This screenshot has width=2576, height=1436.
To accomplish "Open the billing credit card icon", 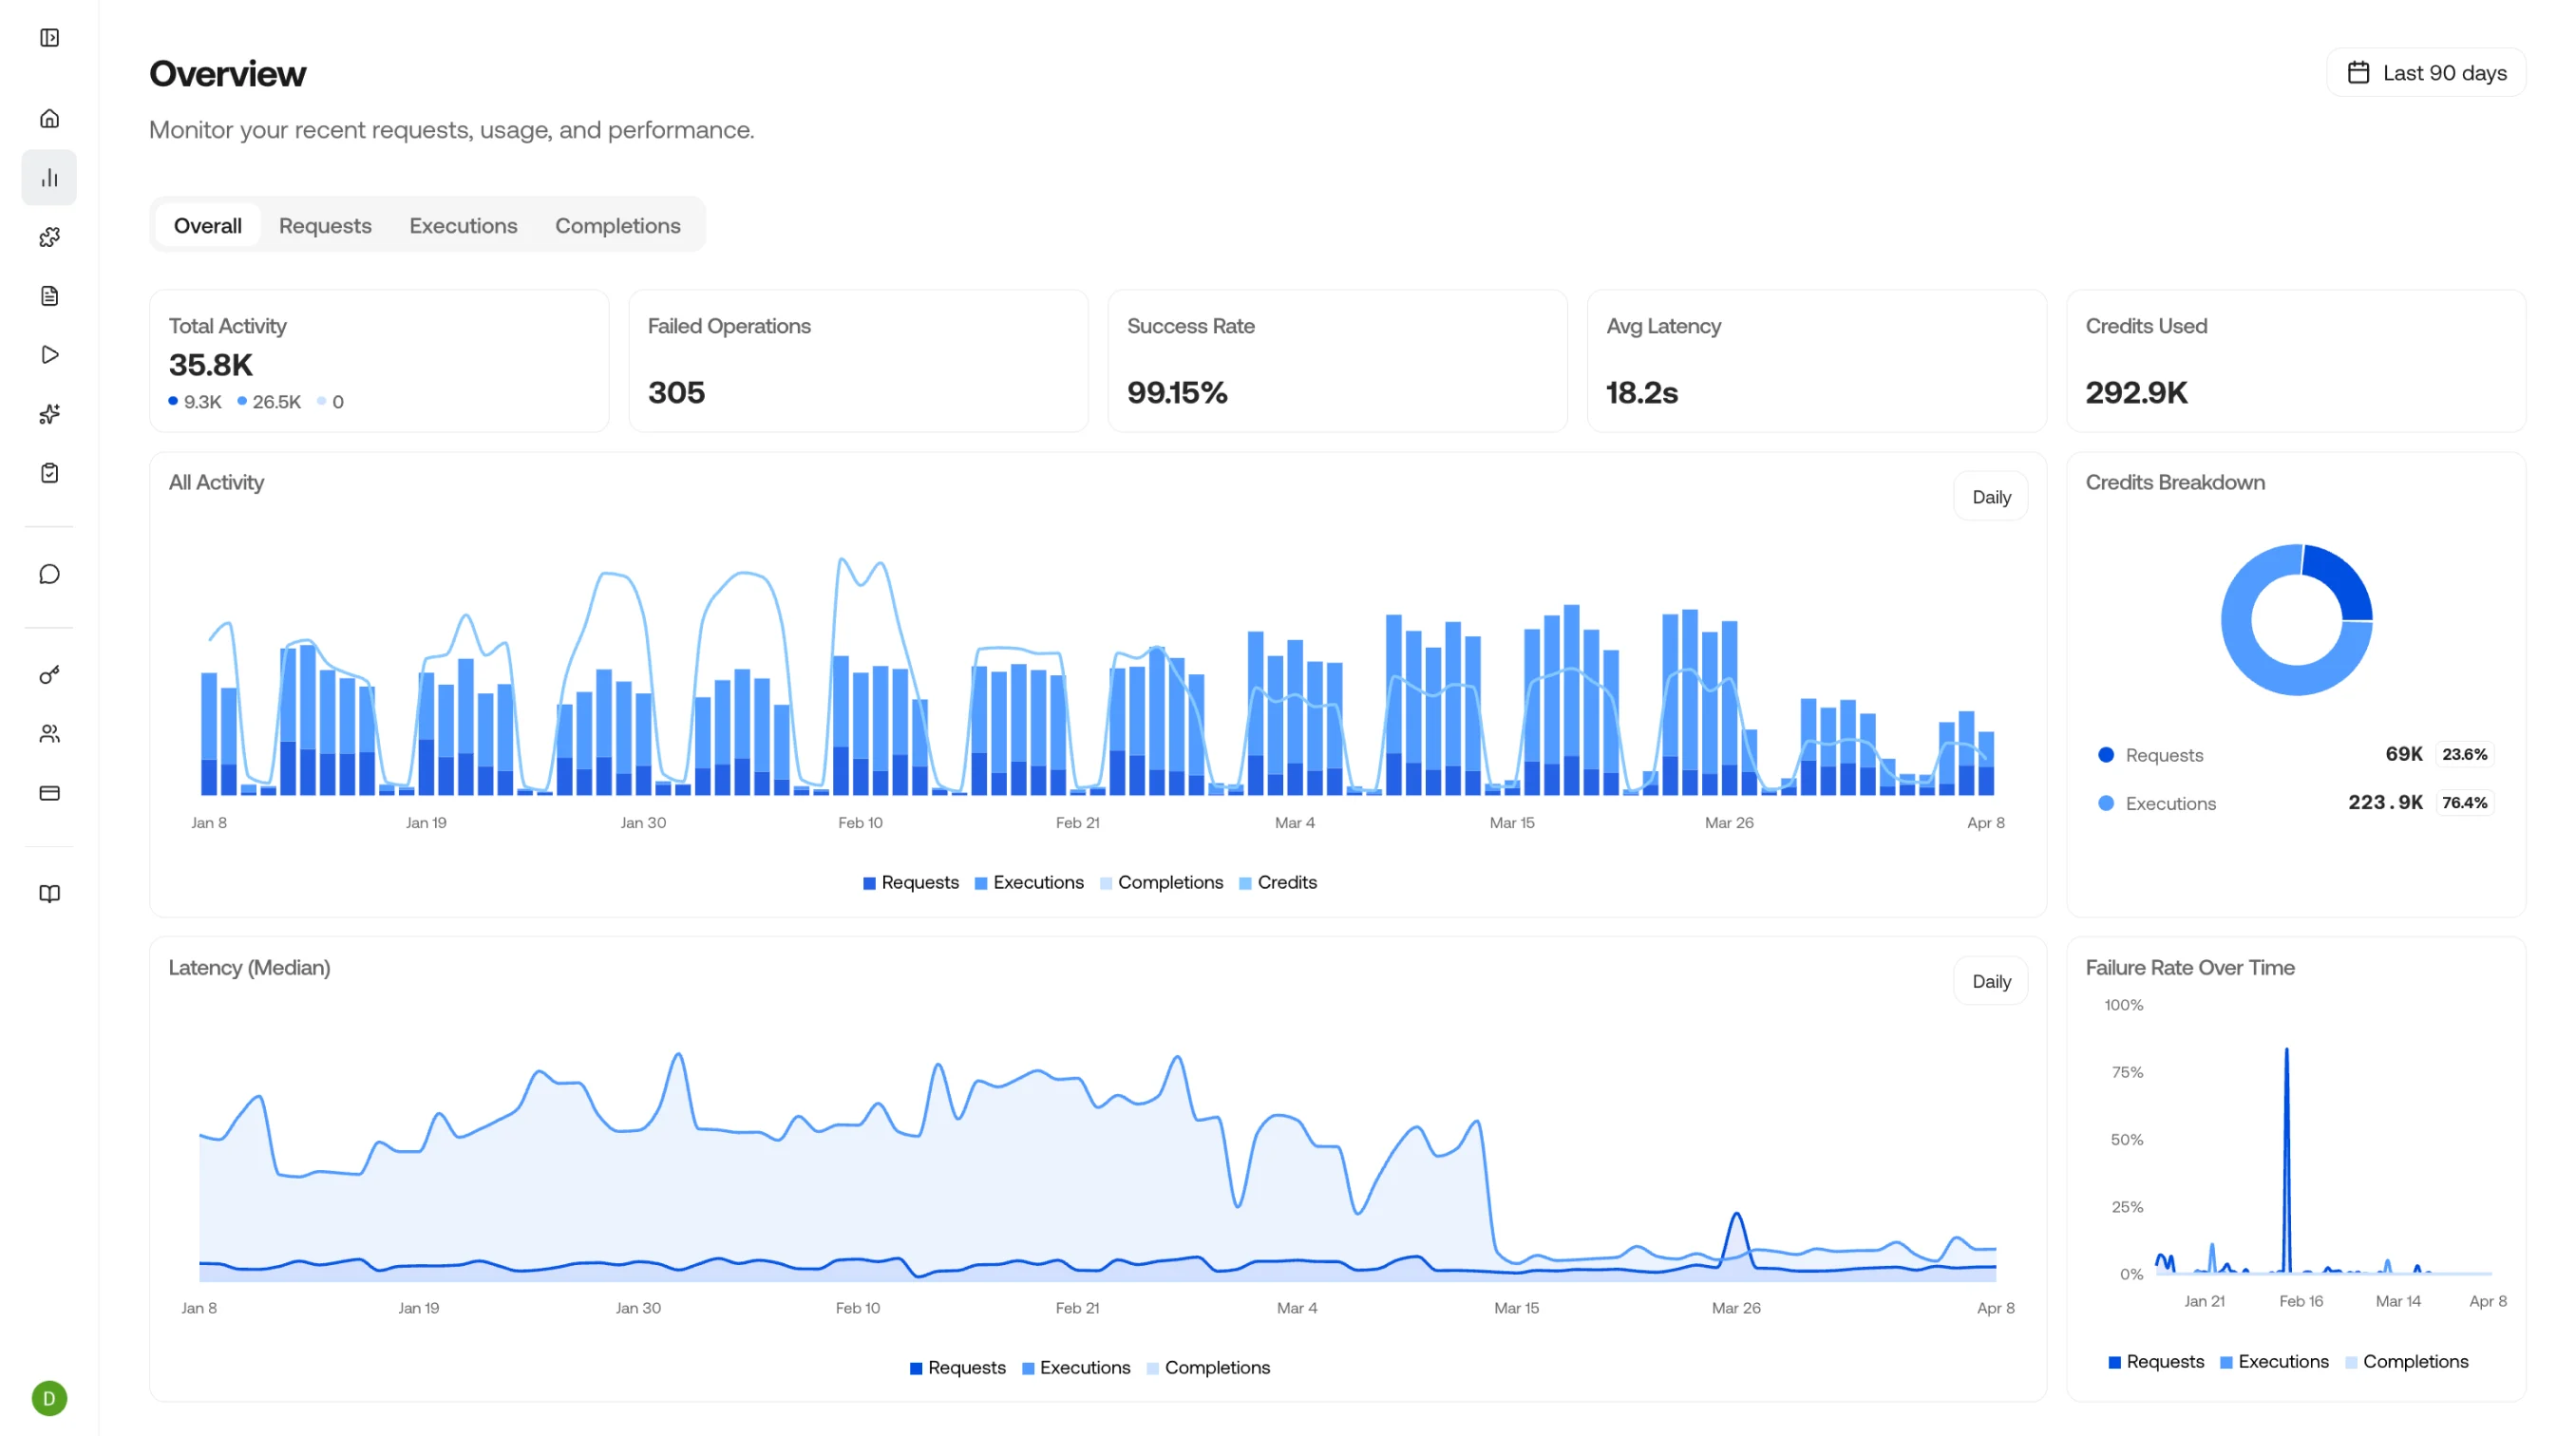I will [49, 793].
